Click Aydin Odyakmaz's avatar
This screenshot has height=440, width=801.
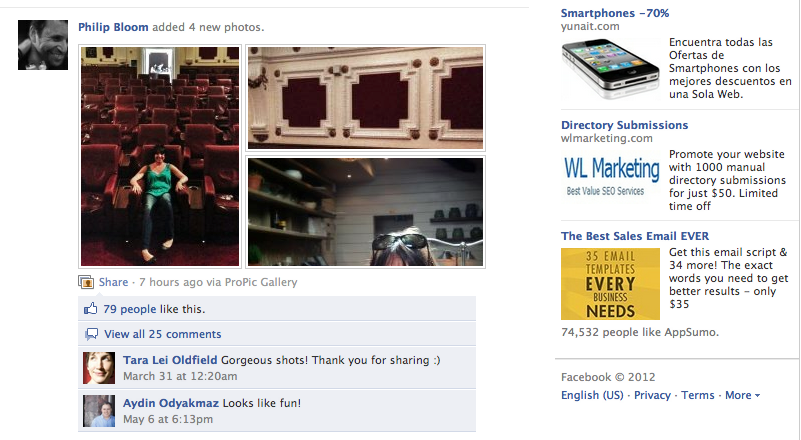99,411
